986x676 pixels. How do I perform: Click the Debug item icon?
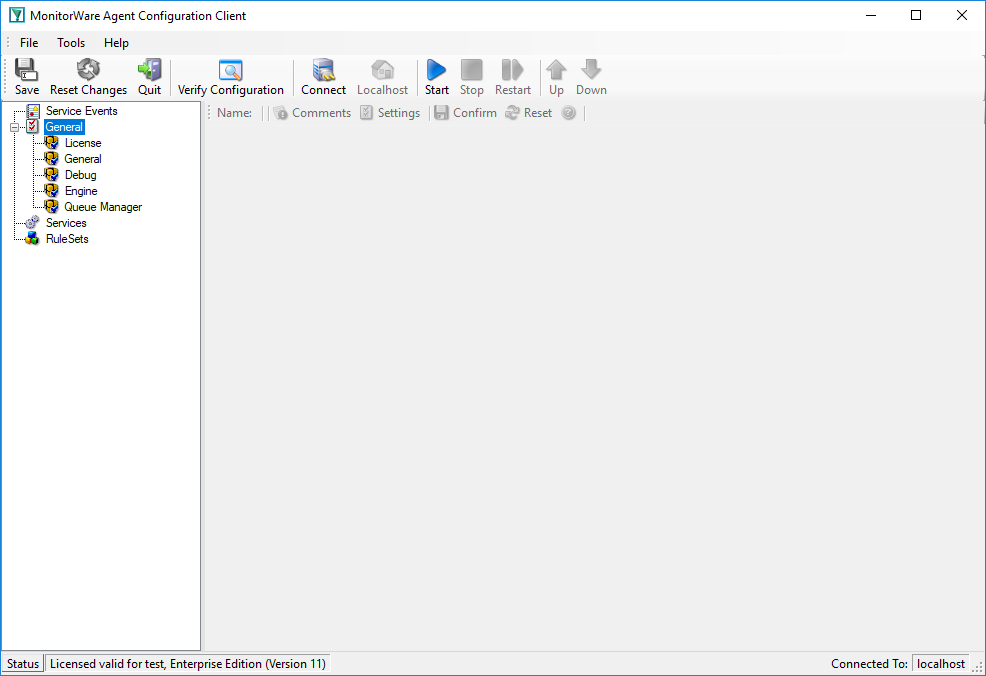point(52,175)
